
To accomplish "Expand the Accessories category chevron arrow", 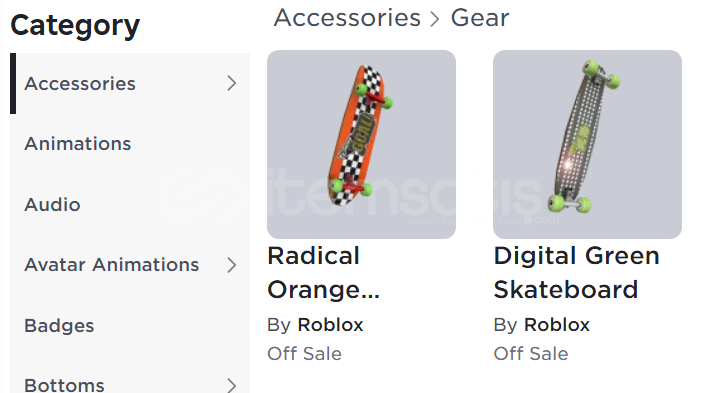I will (232, 83).
